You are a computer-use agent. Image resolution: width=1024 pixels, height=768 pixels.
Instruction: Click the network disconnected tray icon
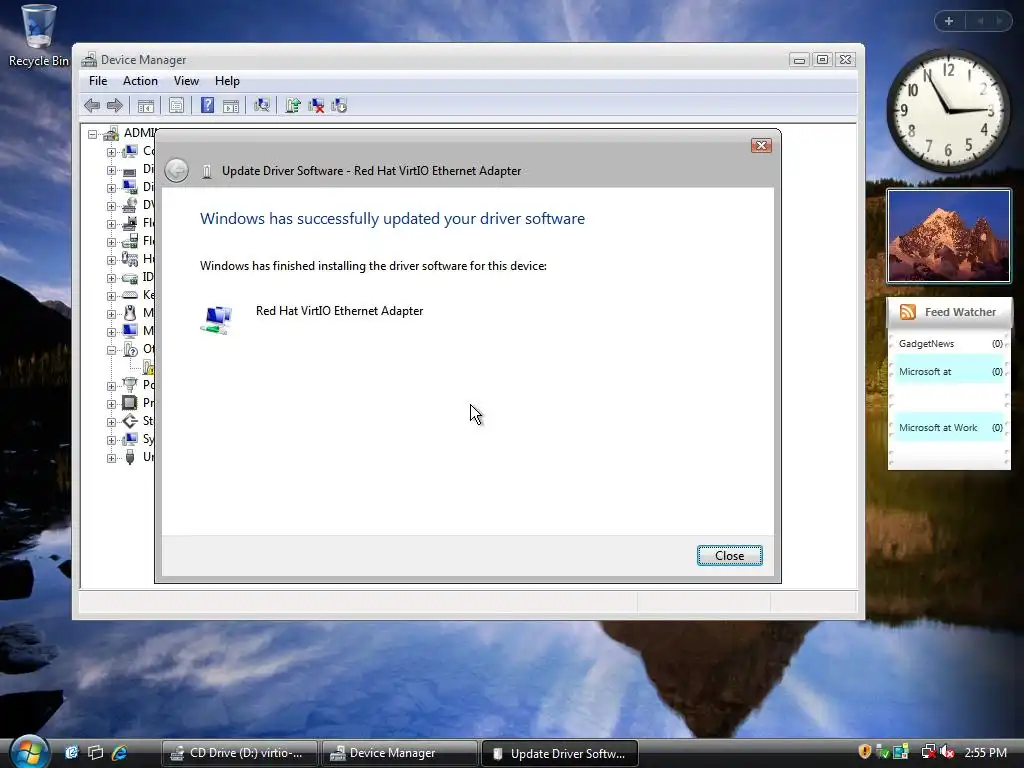[928, 752]
